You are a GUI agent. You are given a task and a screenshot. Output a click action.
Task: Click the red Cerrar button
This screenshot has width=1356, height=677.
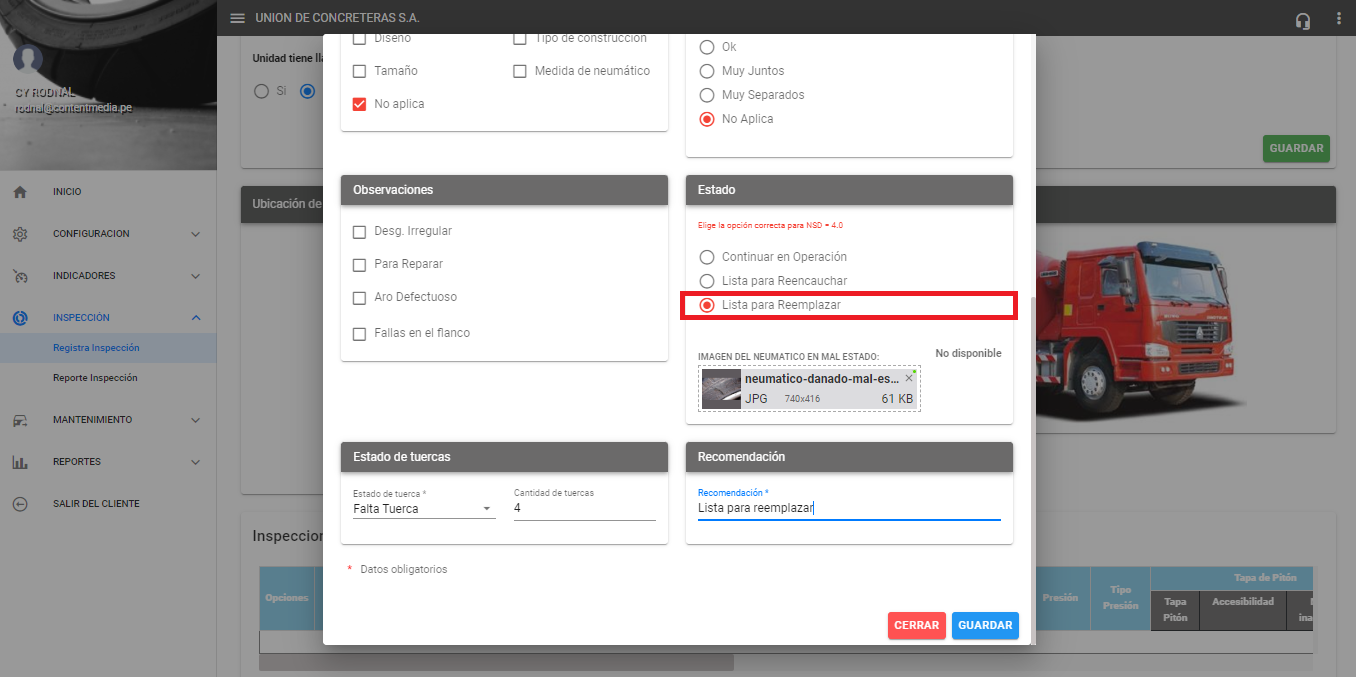pos(916,625)
